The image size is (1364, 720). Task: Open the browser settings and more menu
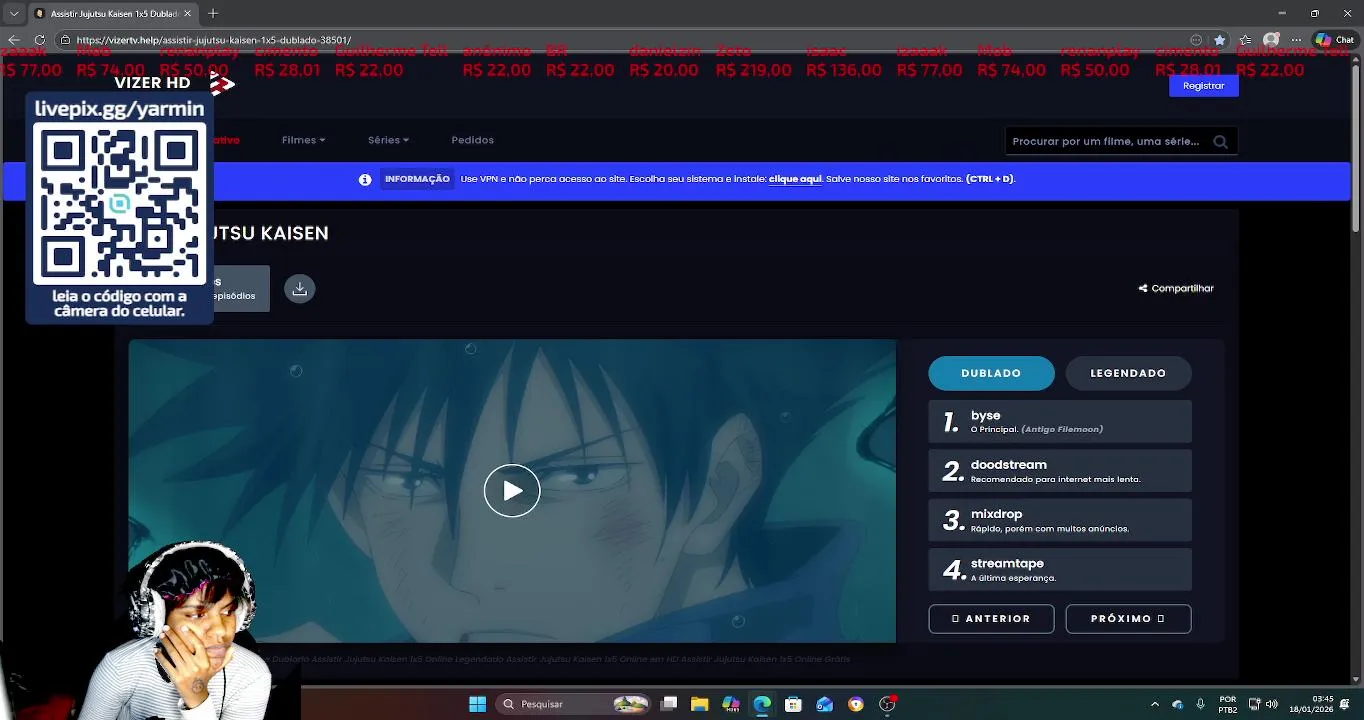pyautogui.click(x=1298, y=40)
